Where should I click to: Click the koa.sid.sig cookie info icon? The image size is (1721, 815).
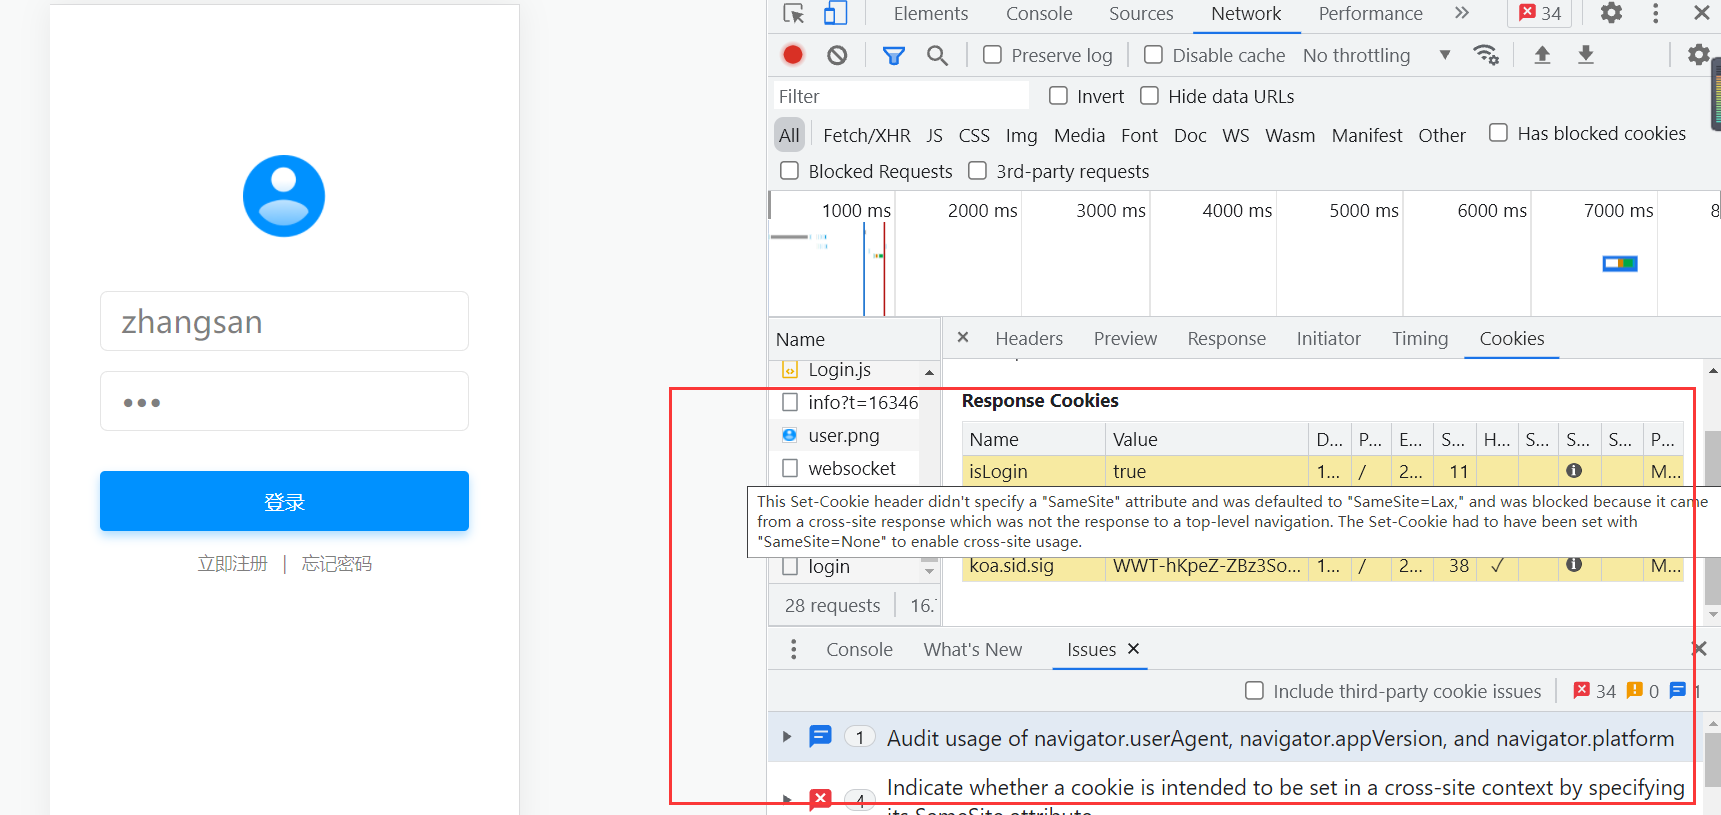[1574, 565]
